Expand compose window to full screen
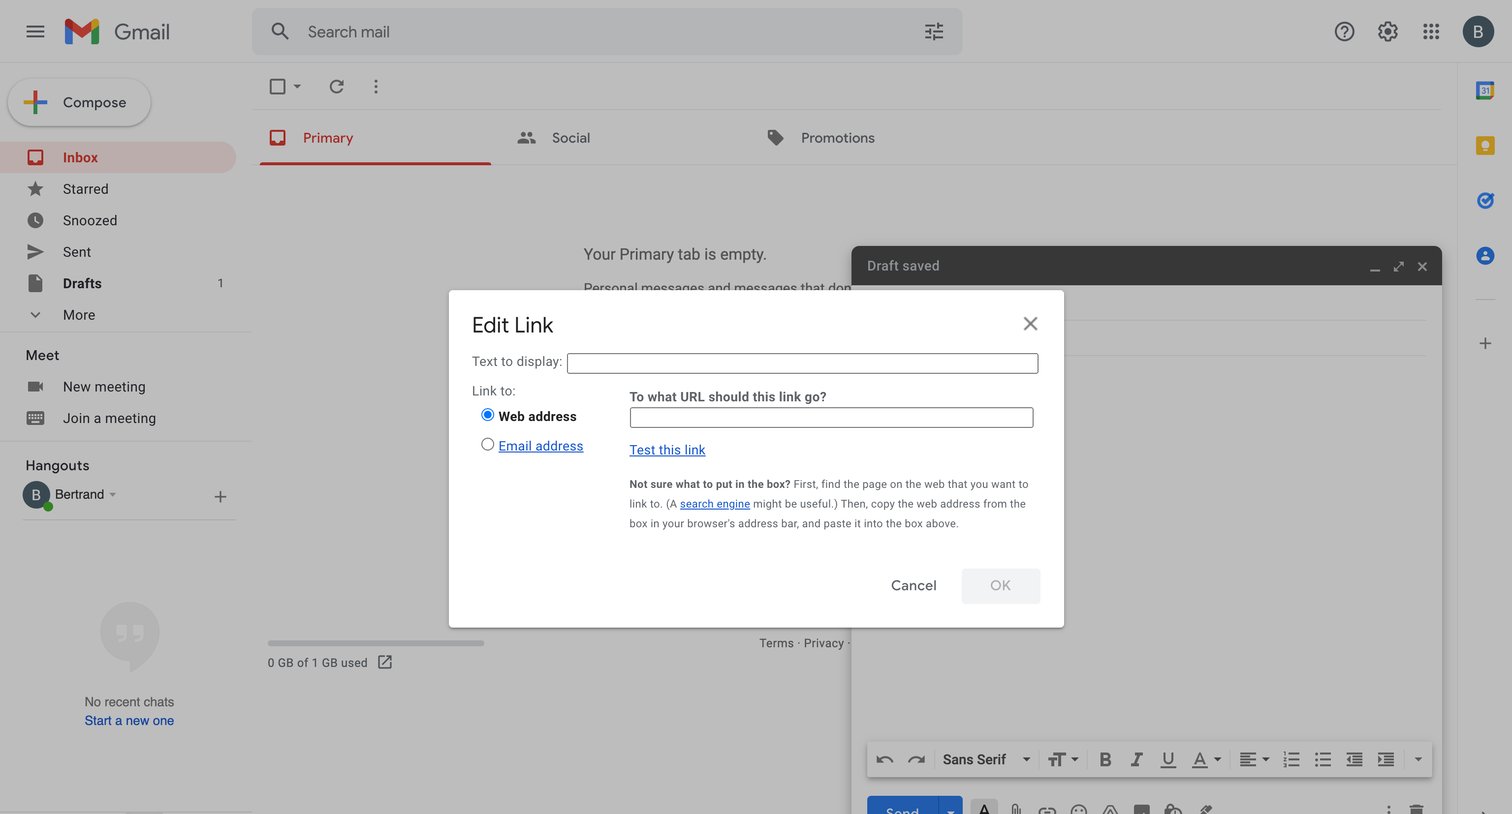Screen dimensions: 1512x814 (1398, 266)
